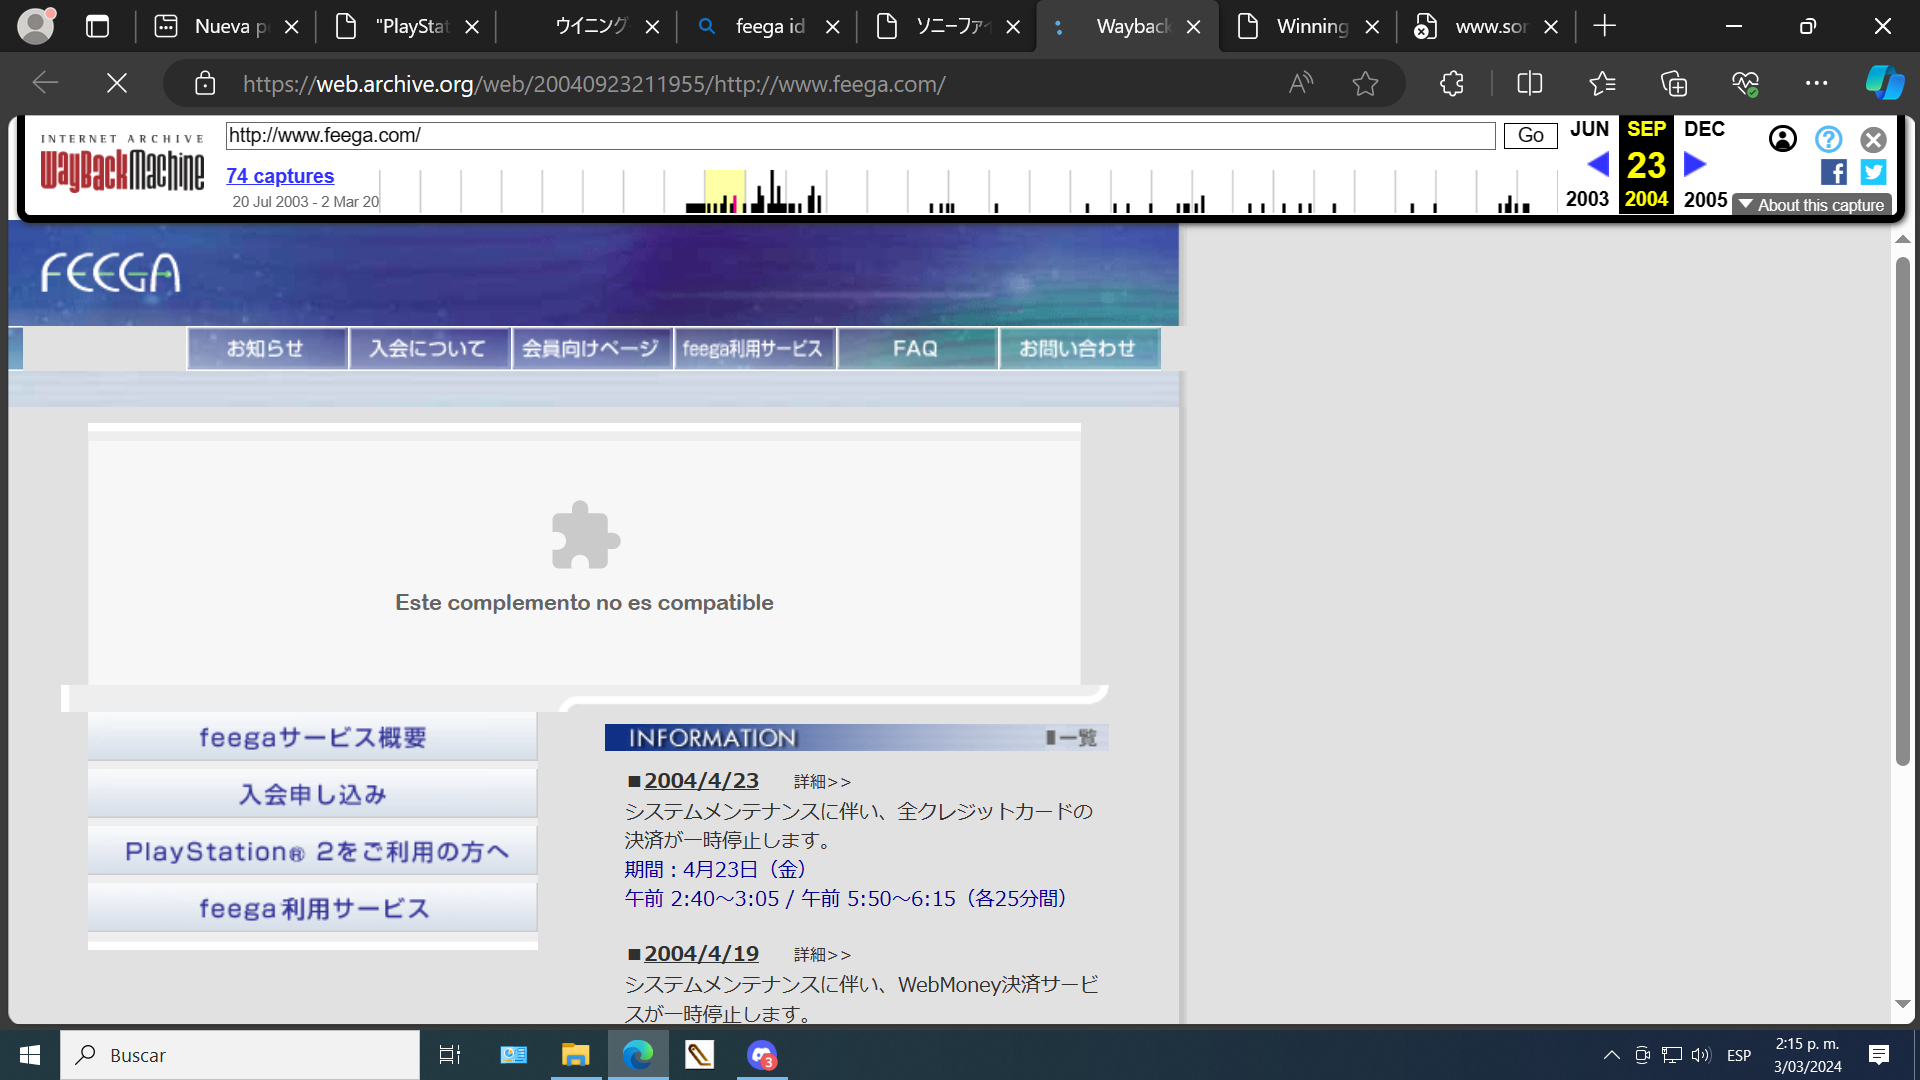Image resolution: width=1920 pixels, height=1080 pixels.
Task: Toggle split screen view
Action: point(1530,83)
